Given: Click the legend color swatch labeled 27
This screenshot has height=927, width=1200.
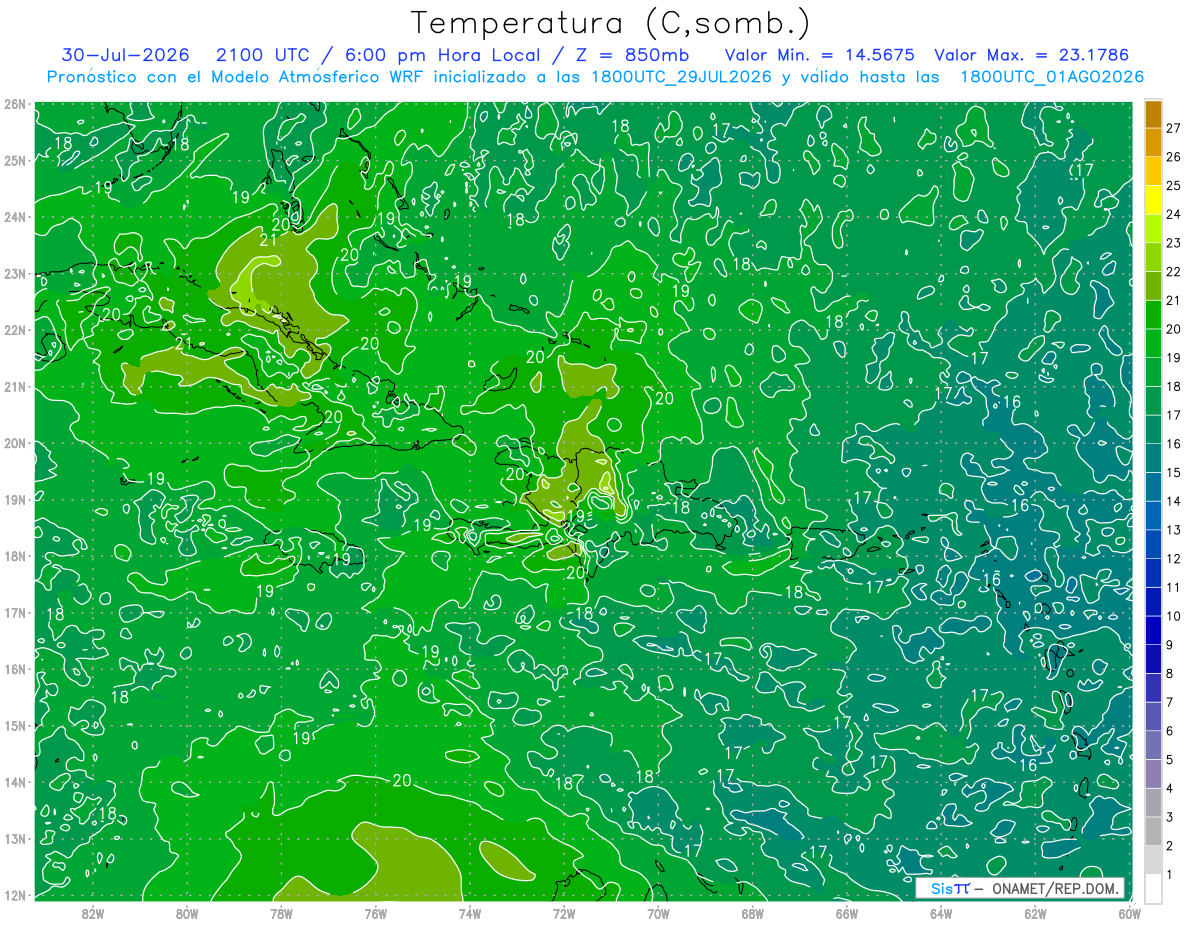Looking at the screenshot, I should coord(1153,114).
